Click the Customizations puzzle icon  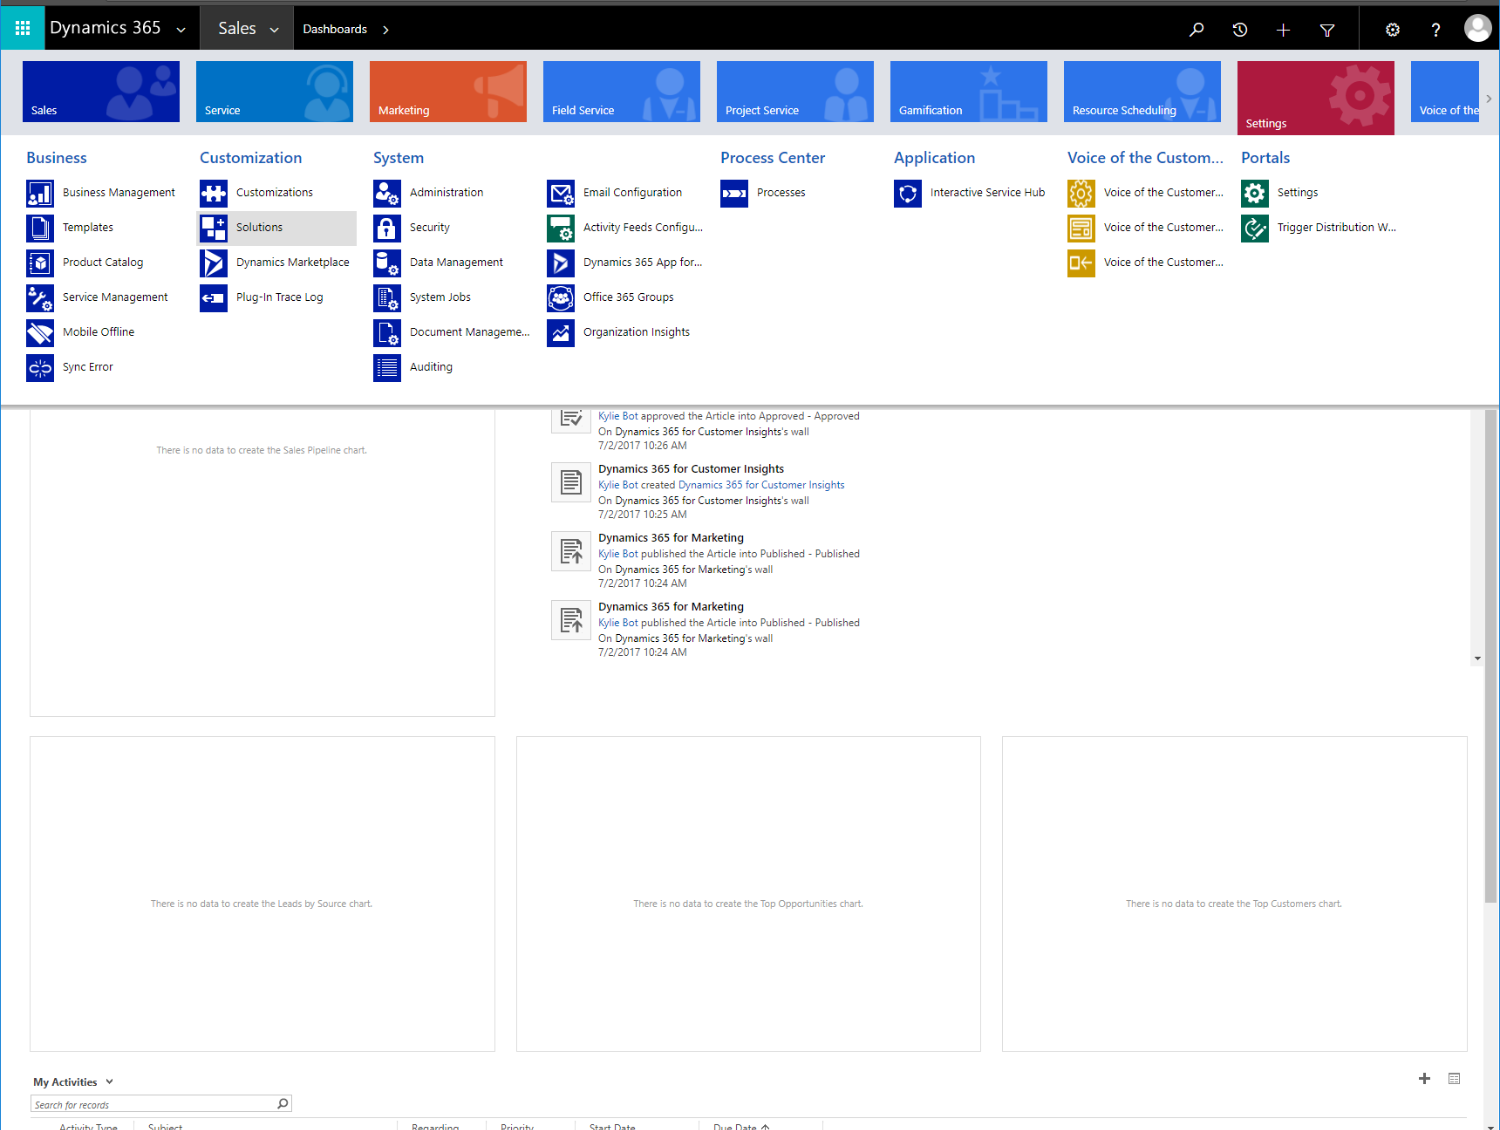point(214,193)
